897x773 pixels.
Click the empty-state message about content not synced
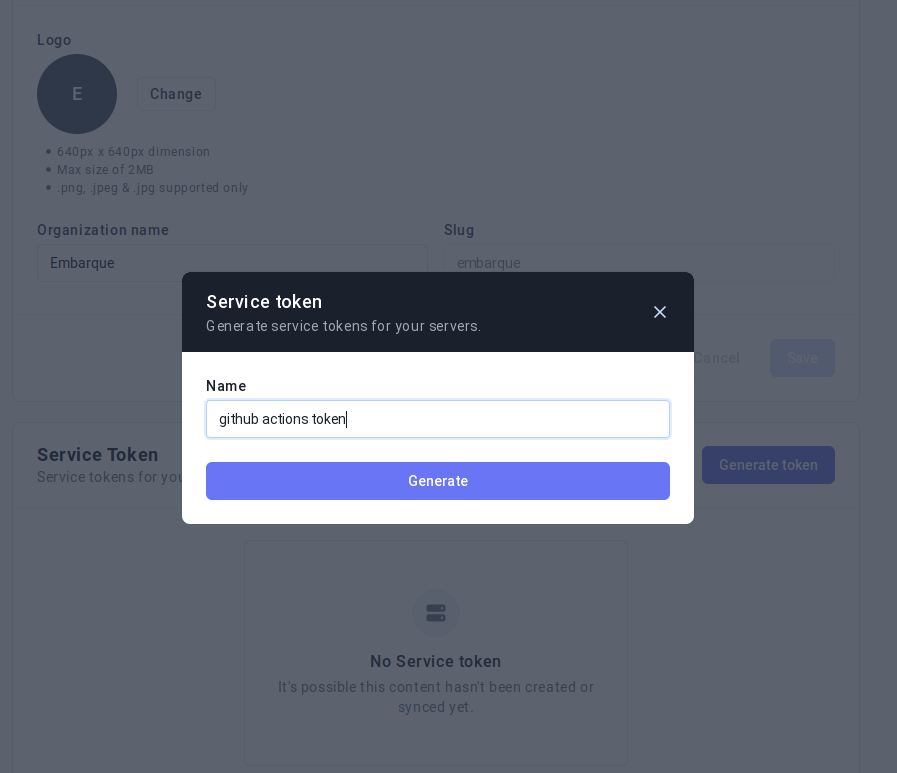pyautogui.click(x=435, y=696)
